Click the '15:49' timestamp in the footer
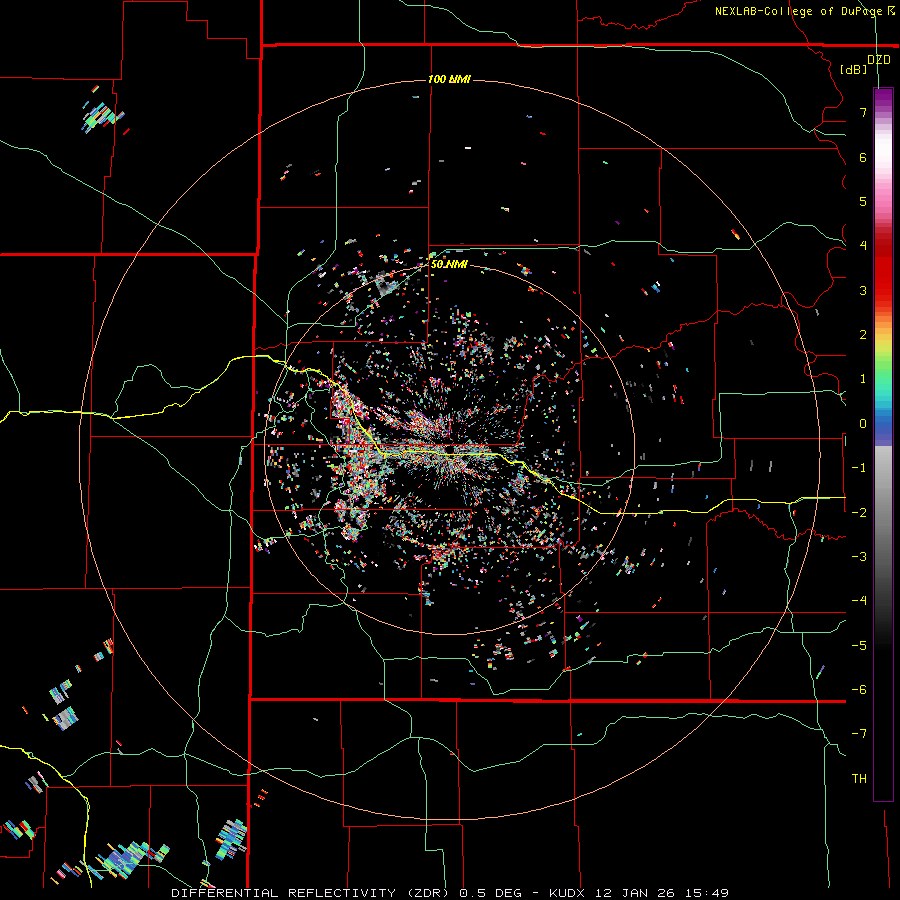The width and height of the screenshot is (900, 900). (706, 893)
